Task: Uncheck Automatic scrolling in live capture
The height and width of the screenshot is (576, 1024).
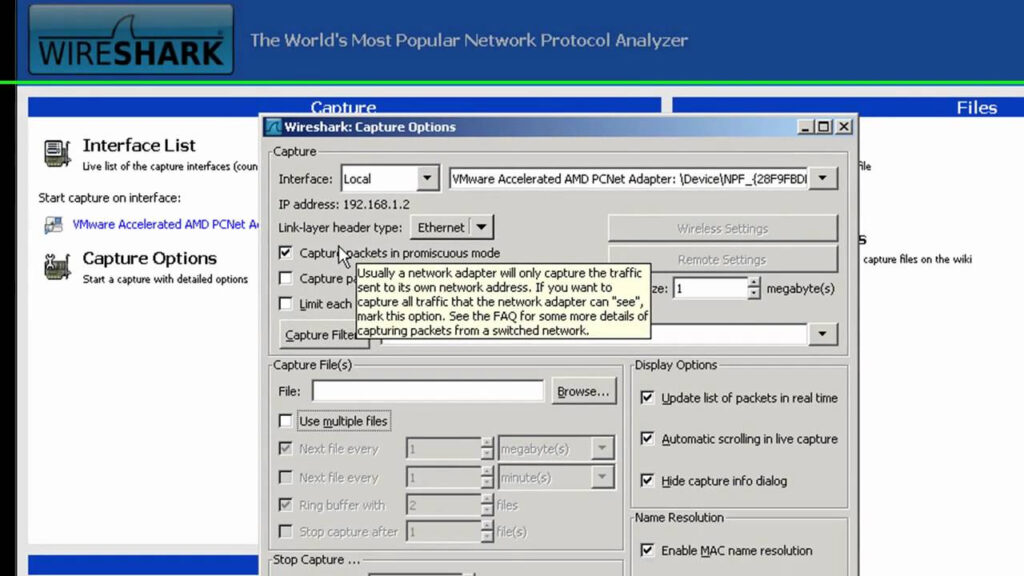Action: coord(647,439)
